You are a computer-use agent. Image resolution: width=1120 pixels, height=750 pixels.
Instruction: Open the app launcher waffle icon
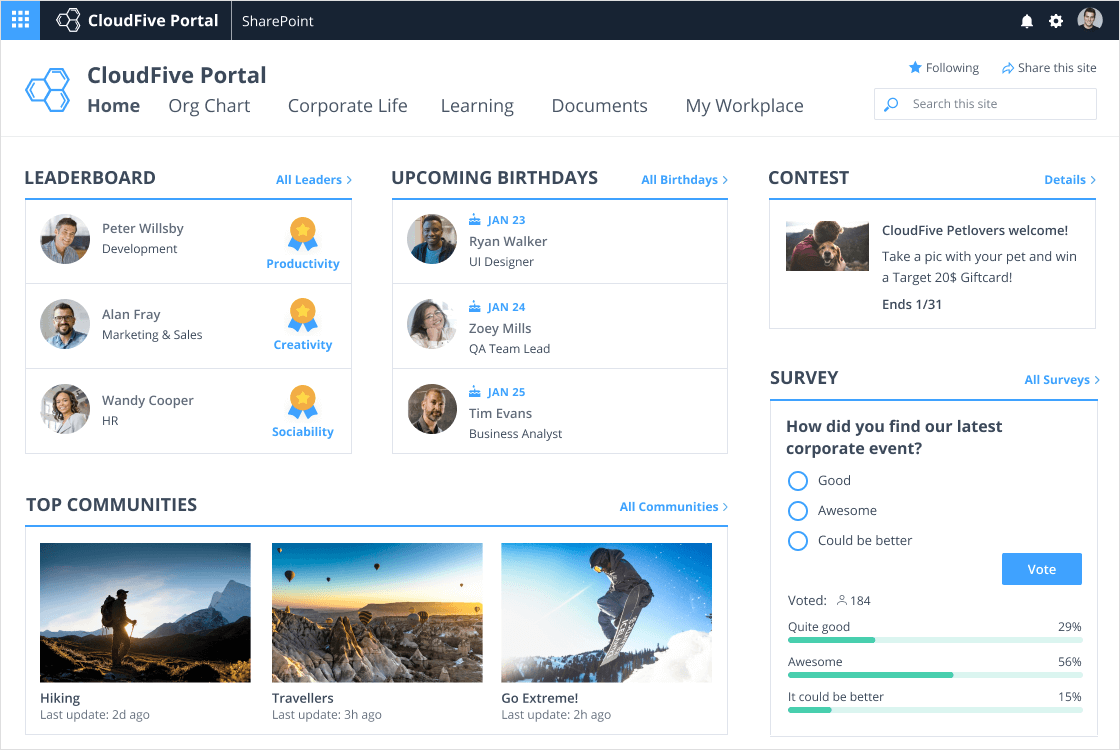click(x=20, y=20)
